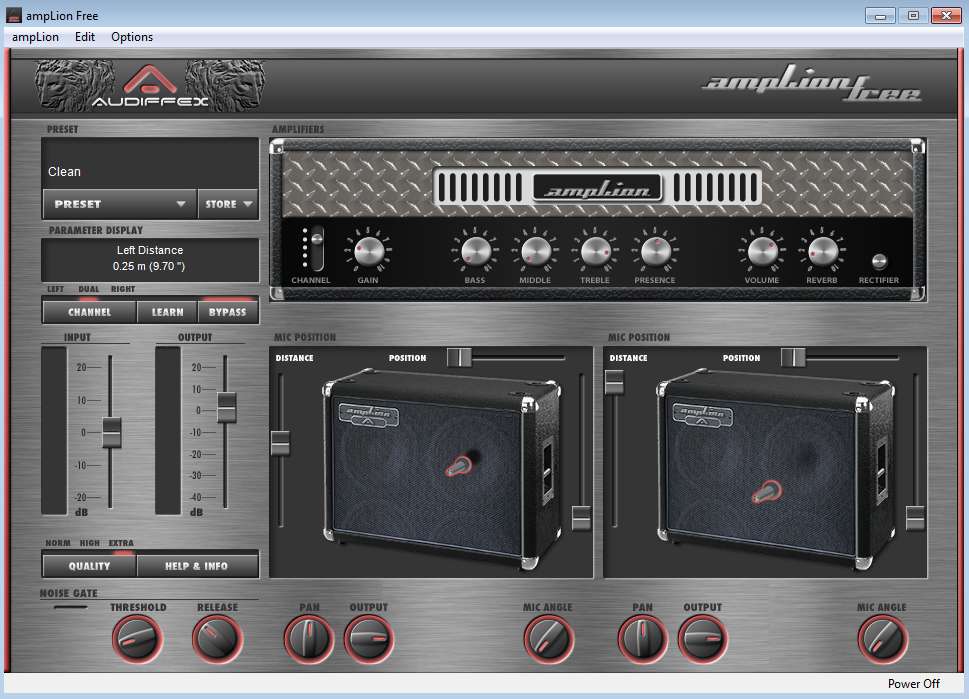Click the right cabinet Output knob
969x699 pixels.
point(703,638)
